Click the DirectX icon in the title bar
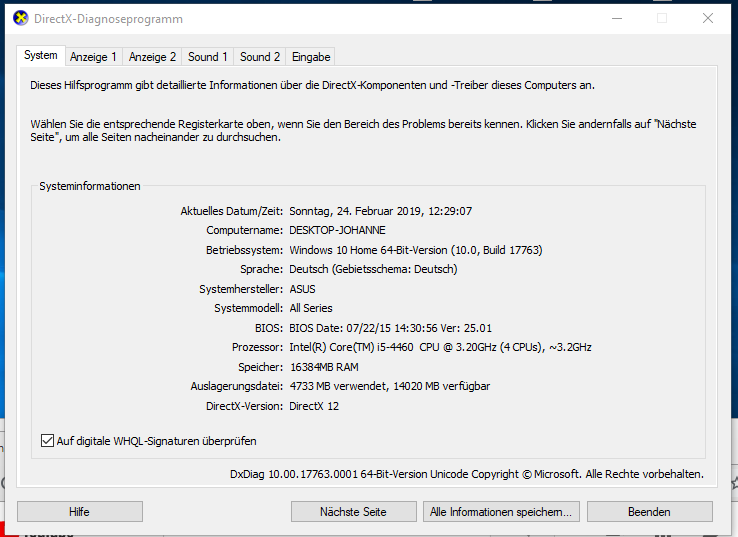This screenshot has height=537, width=738. [20, 19]
